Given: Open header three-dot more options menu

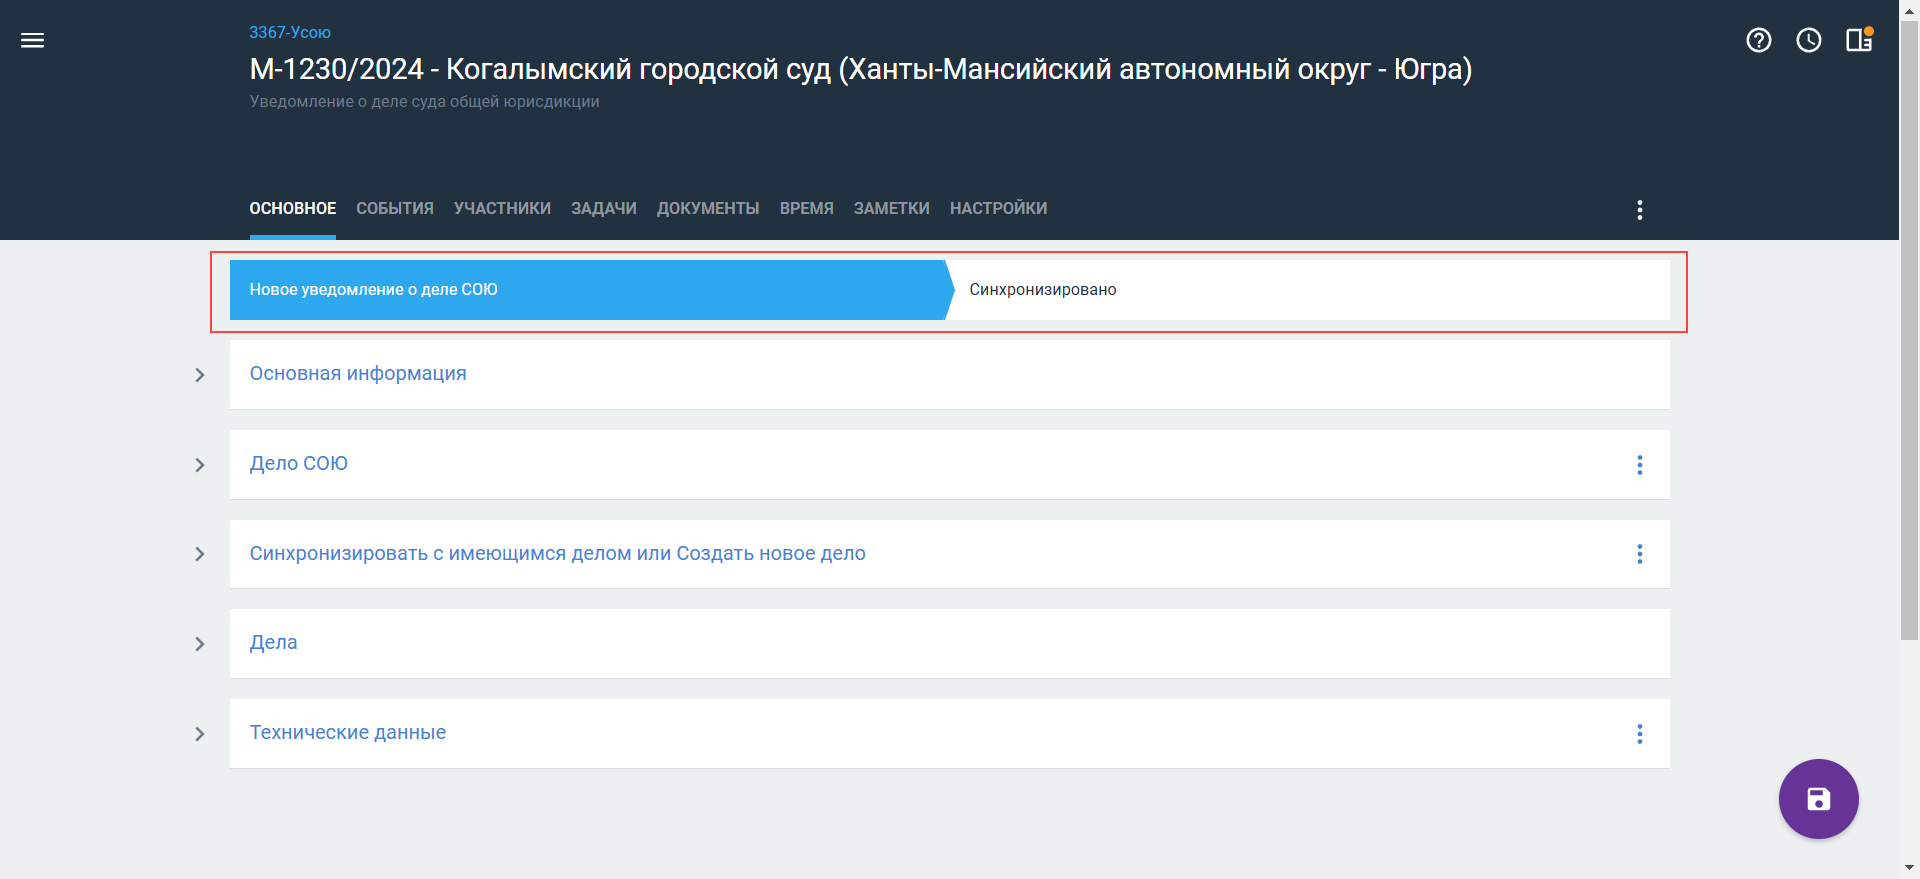Looking at the screenshot, I should click(1639, 209).
